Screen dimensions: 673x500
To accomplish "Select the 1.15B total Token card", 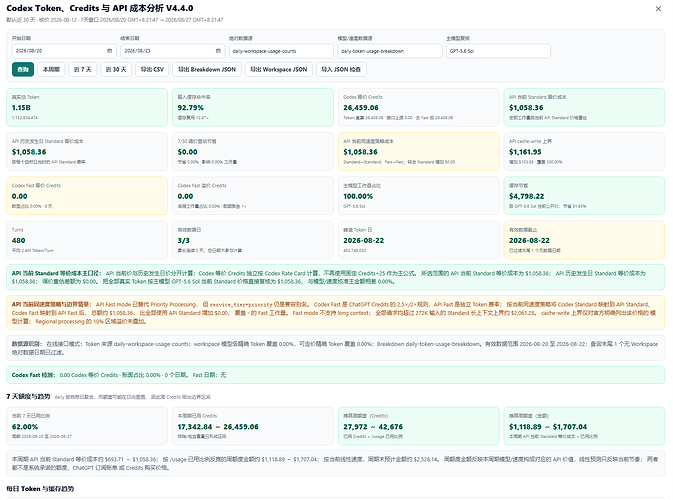I will pyautogui.click(x=87, y=107).
